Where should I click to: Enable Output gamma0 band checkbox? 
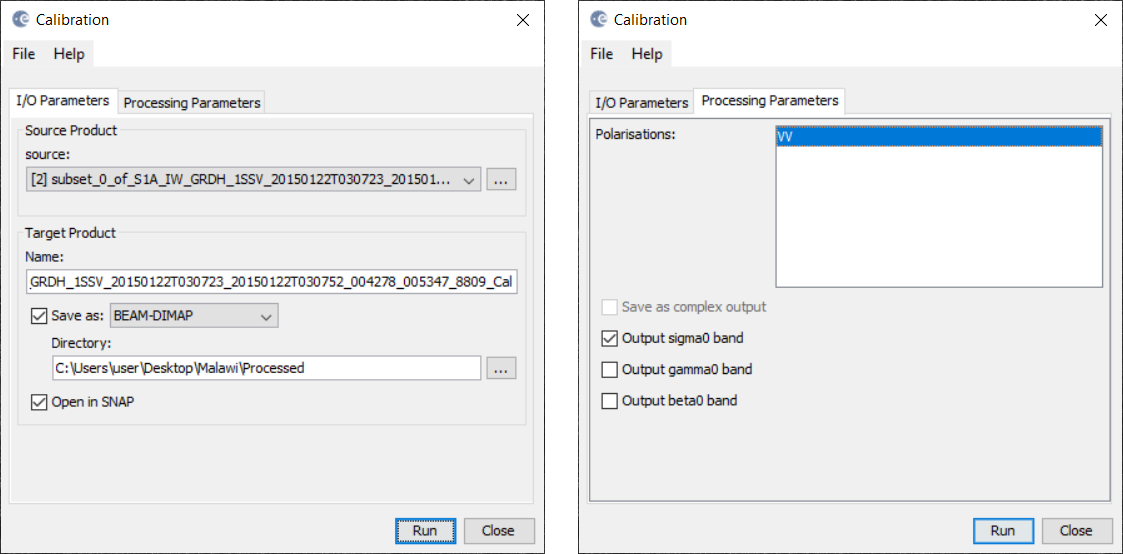(609, 369)
